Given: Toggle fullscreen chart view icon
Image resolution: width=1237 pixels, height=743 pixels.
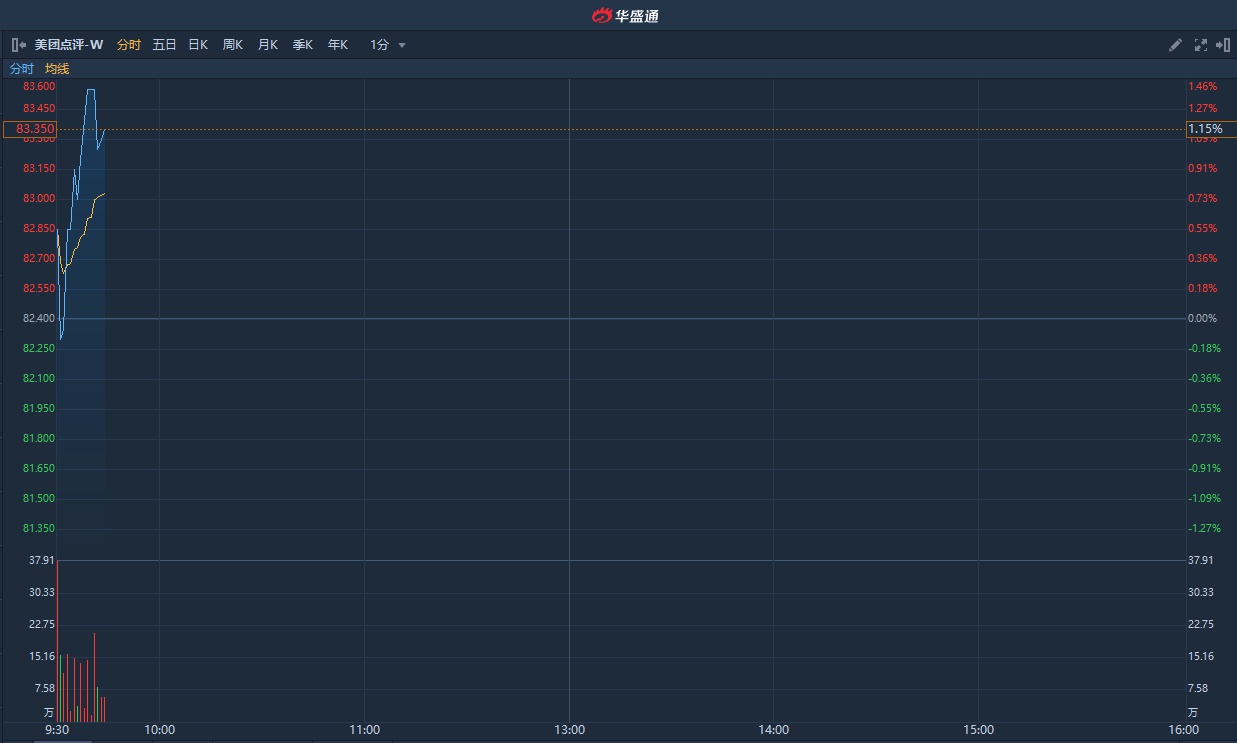Looking at the screenshot, I should click(x=1200, y=45).
